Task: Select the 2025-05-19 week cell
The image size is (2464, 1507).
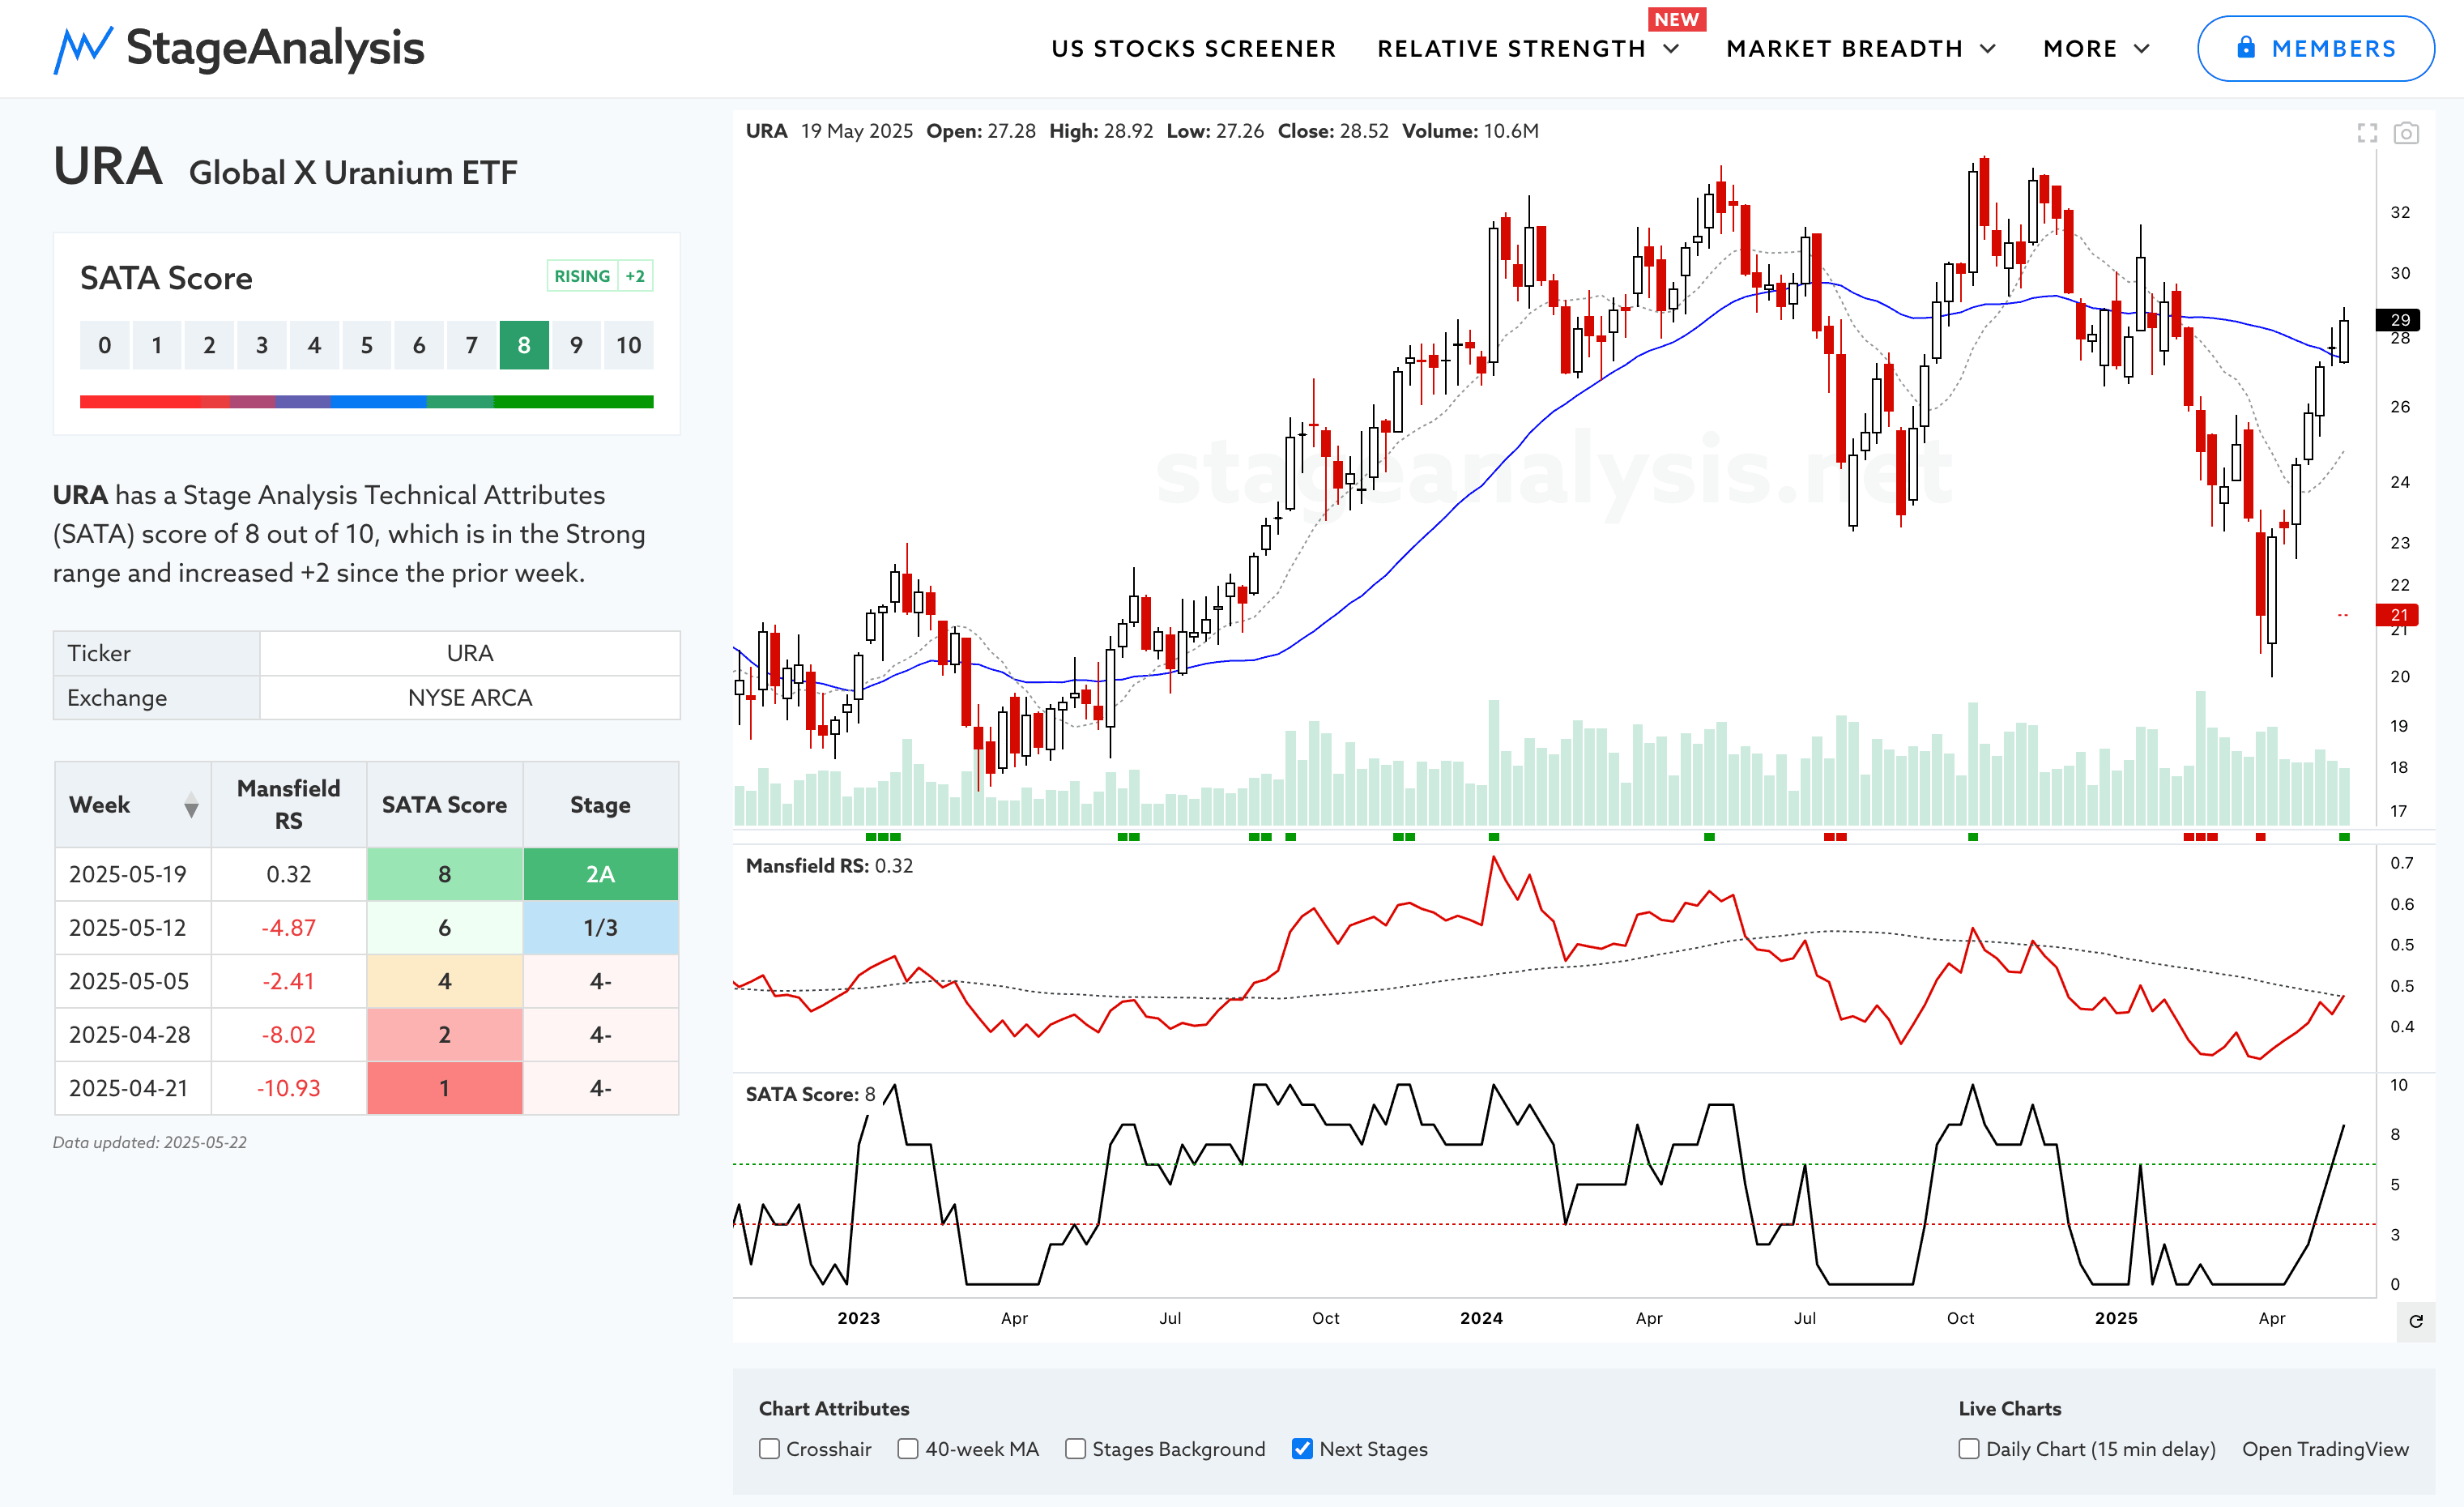Action: click(133, 874)
